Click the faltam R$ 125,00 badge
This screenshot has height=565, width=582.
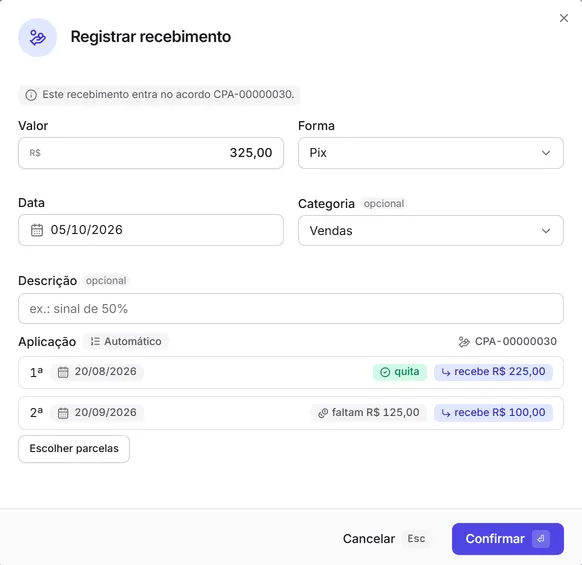(369, 413)
